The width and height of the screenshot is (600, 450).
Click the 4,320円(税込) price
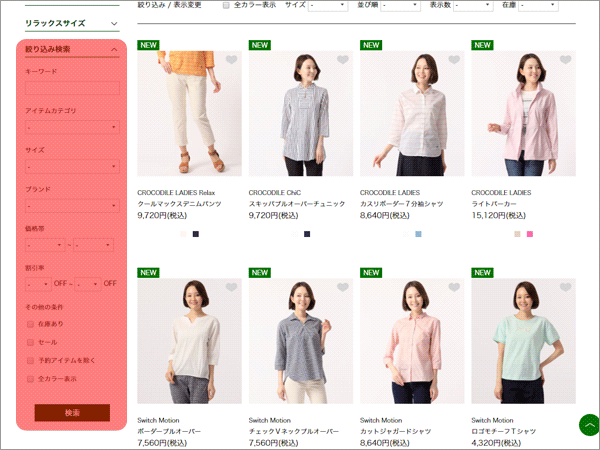pos(496,443)
